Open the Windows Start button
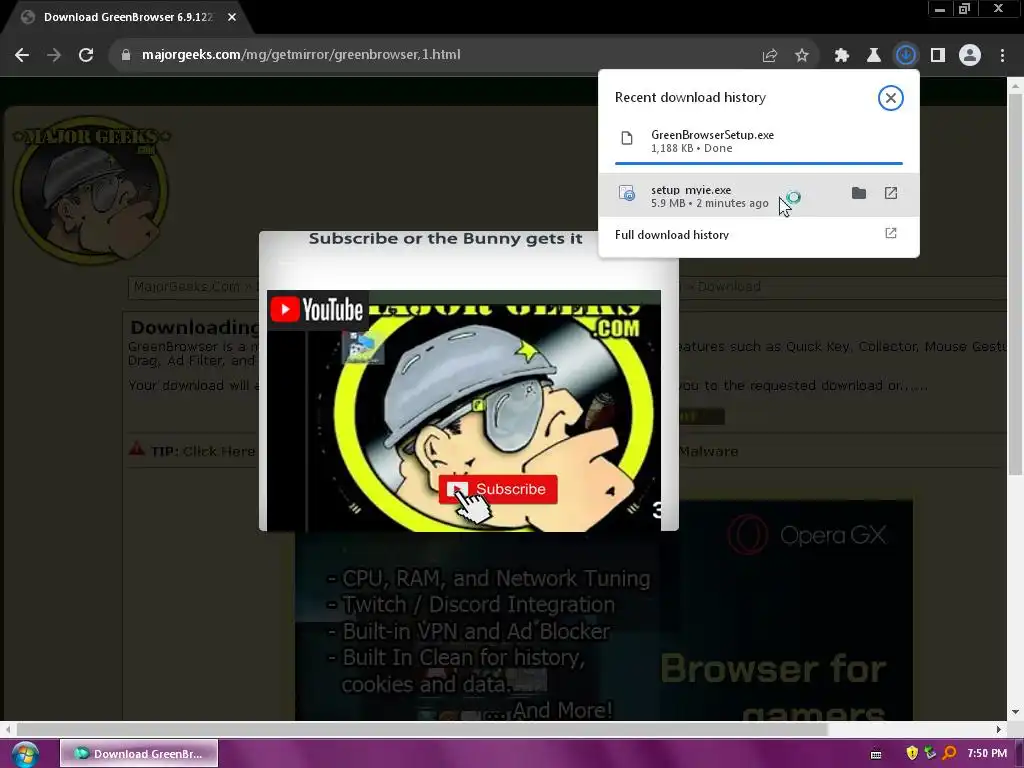1024x768 pixels. tap(25, 754)
